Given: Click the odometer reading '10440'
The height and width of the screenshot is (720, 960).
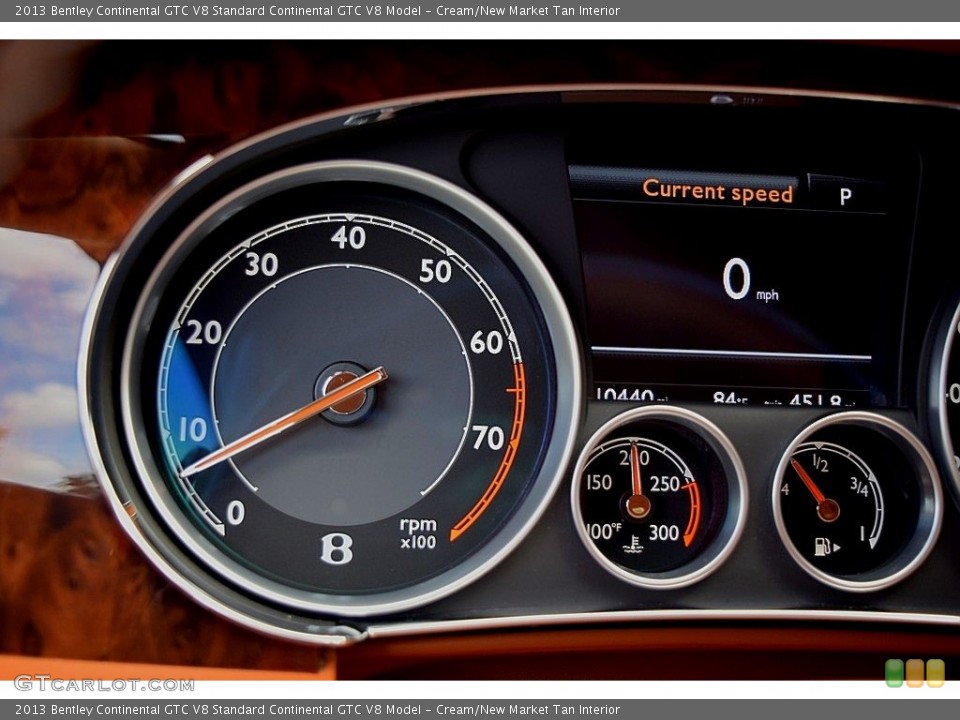Looking at the screenshot, I should click(624, 395).
